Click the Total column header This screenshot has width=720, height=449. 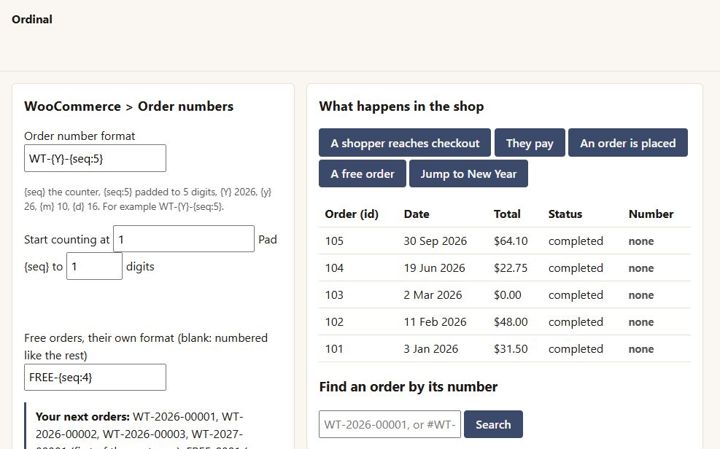(507, 214)
